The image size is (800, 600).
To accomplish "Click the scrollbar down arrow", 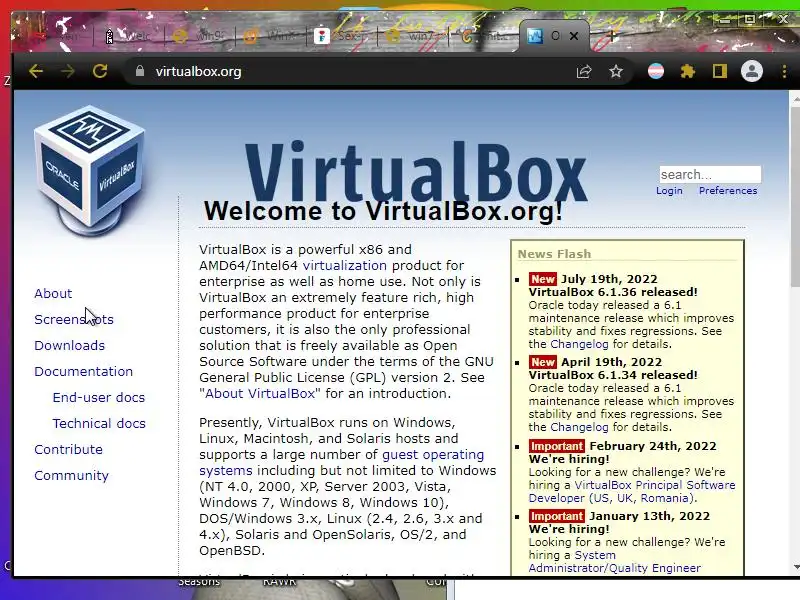I will point(796,567).
